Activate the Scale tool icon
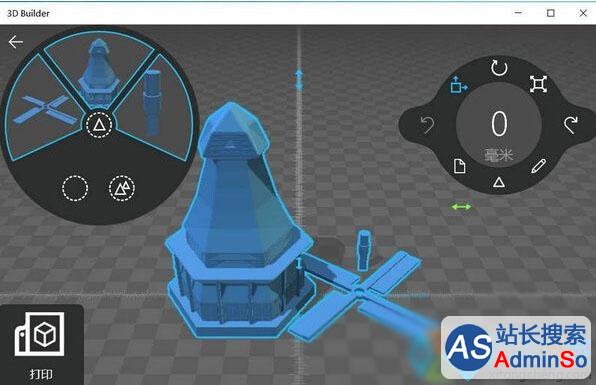 pos(539,84)
